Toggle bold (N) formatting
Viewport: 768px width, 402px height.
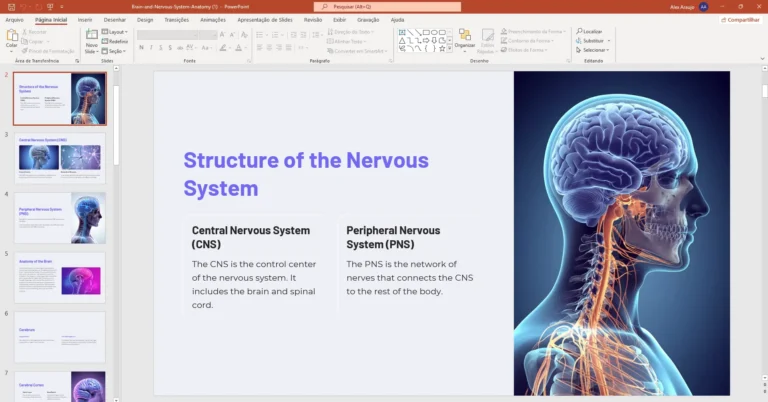pos(141,47)
